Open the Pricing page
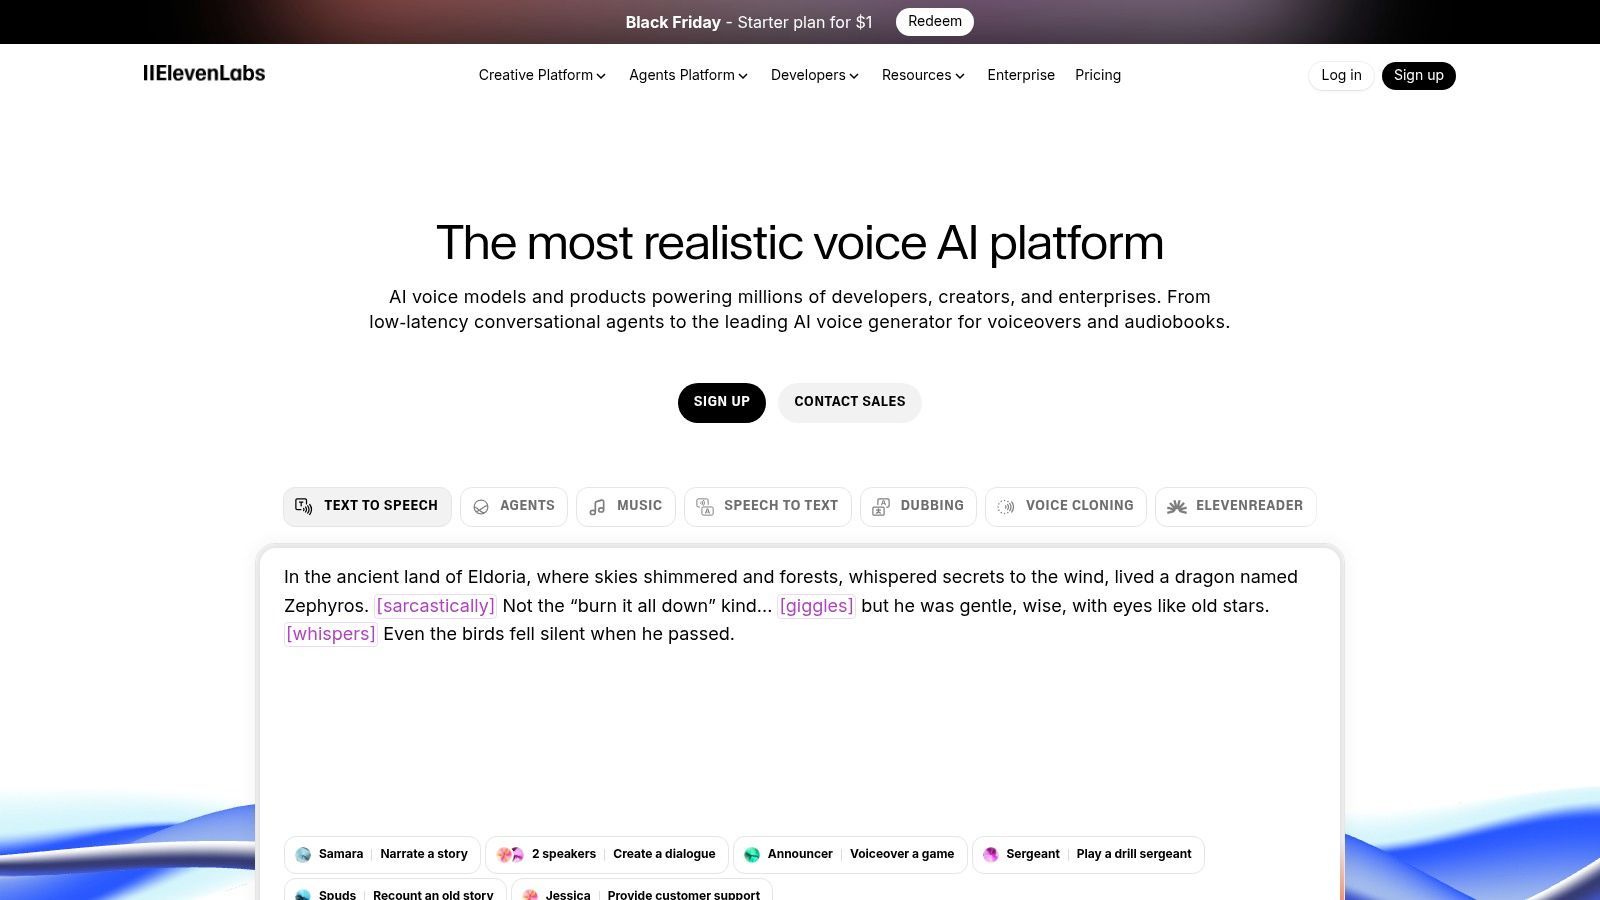 (x=1098, y=75)
